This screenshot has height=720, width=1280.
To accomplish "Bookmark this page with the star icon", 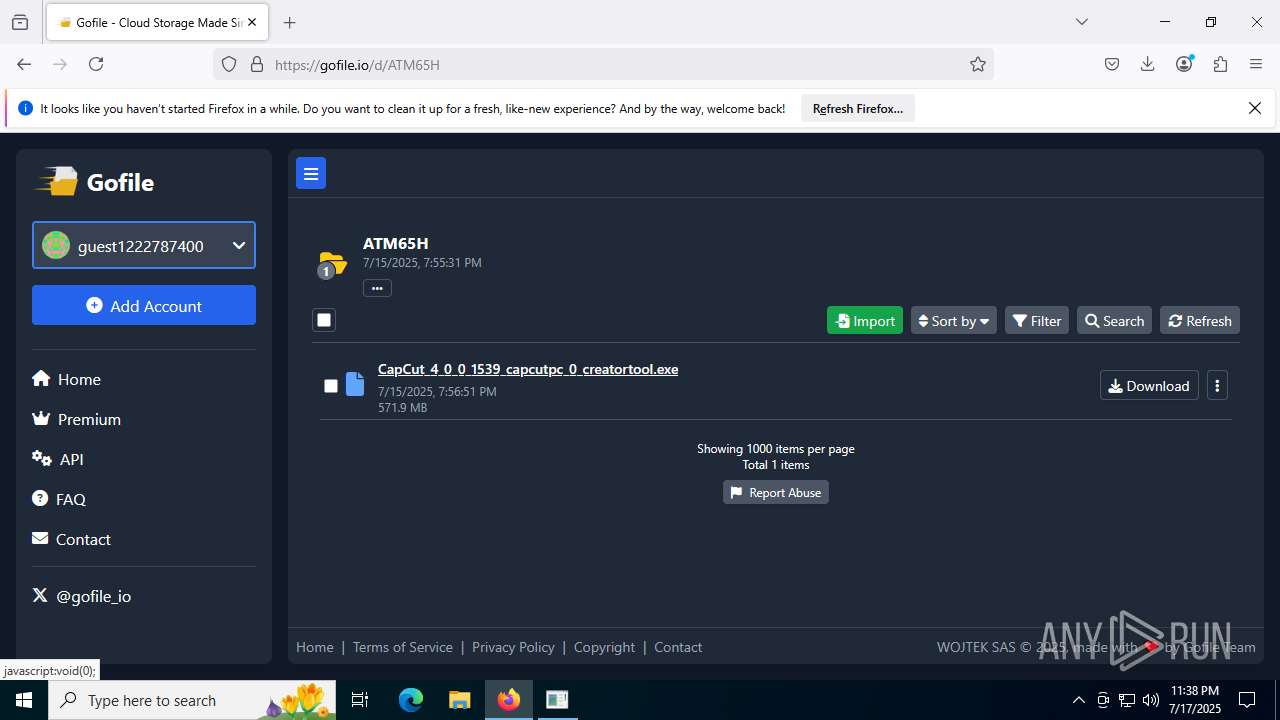I will click(x=978, y=64).
